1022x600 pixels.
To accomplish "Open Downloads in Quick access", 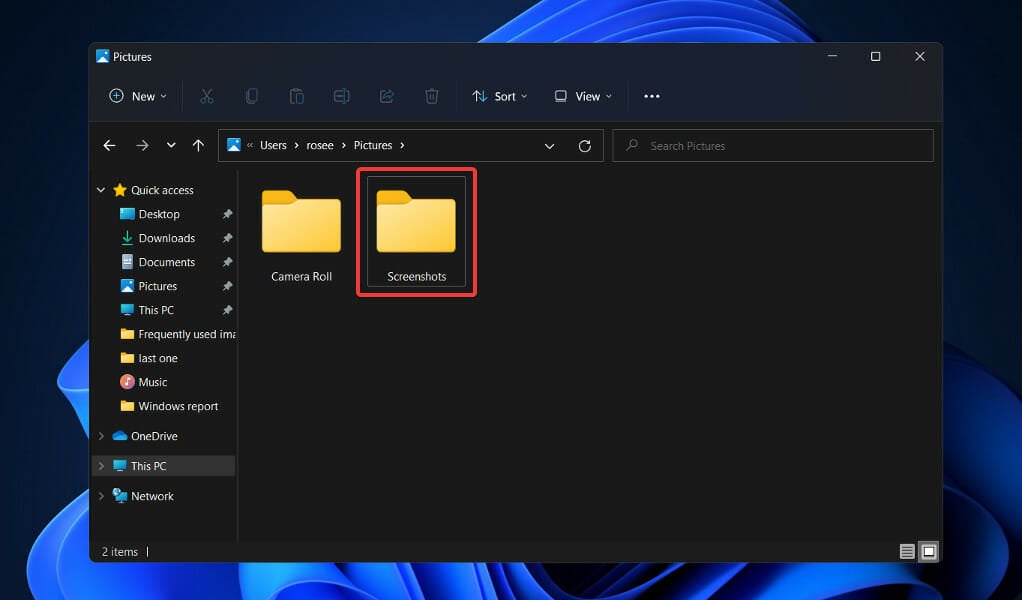I will tap(167, 238).
